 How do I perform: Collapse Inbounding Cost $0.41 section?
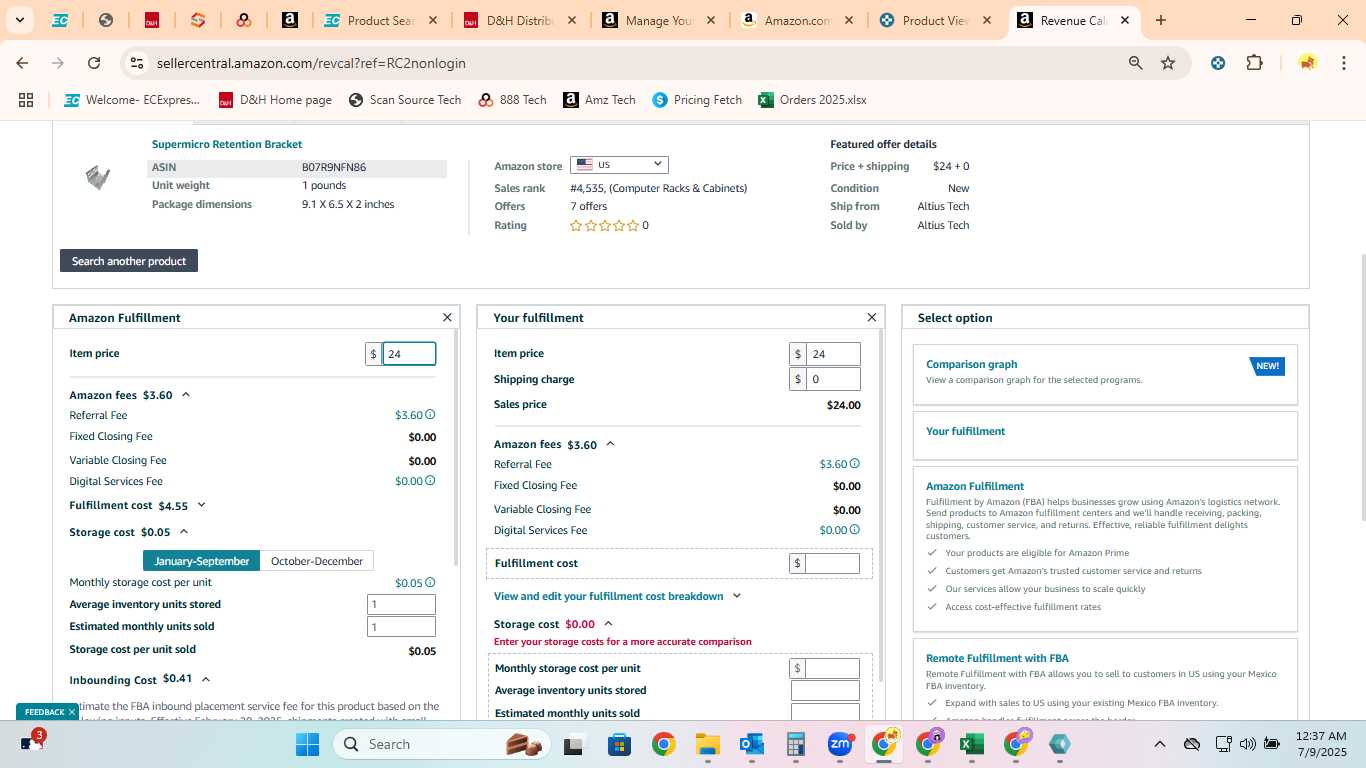tap(206, 680)
